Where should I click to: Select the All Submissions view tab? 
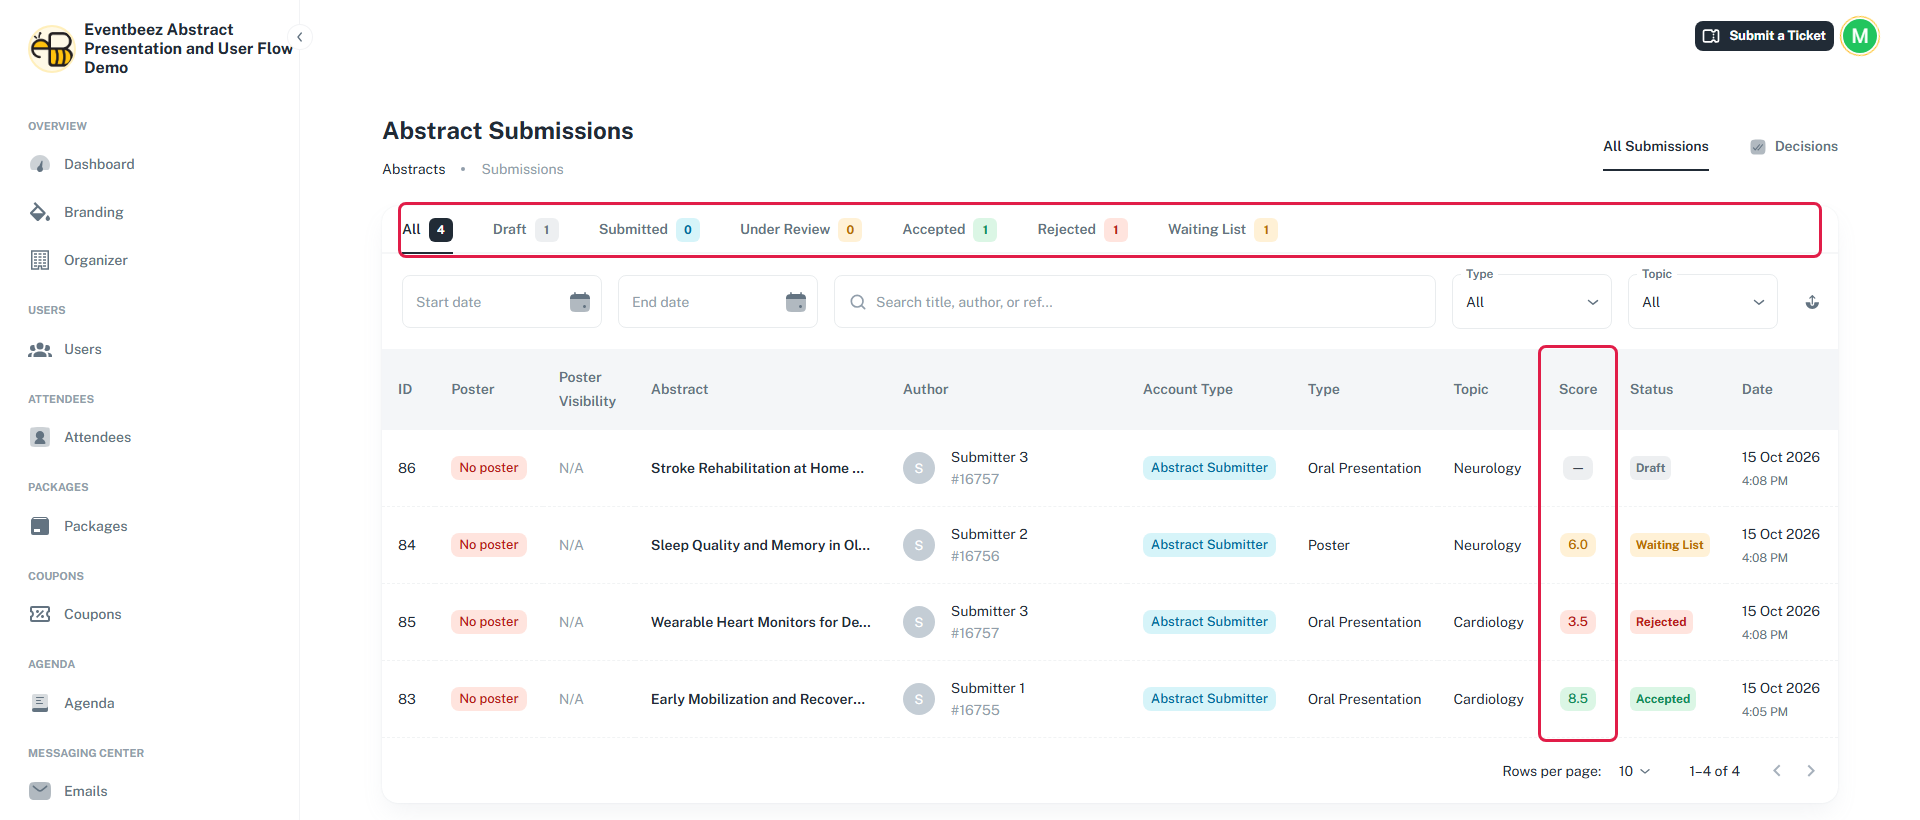click(x=1655, y=146)
